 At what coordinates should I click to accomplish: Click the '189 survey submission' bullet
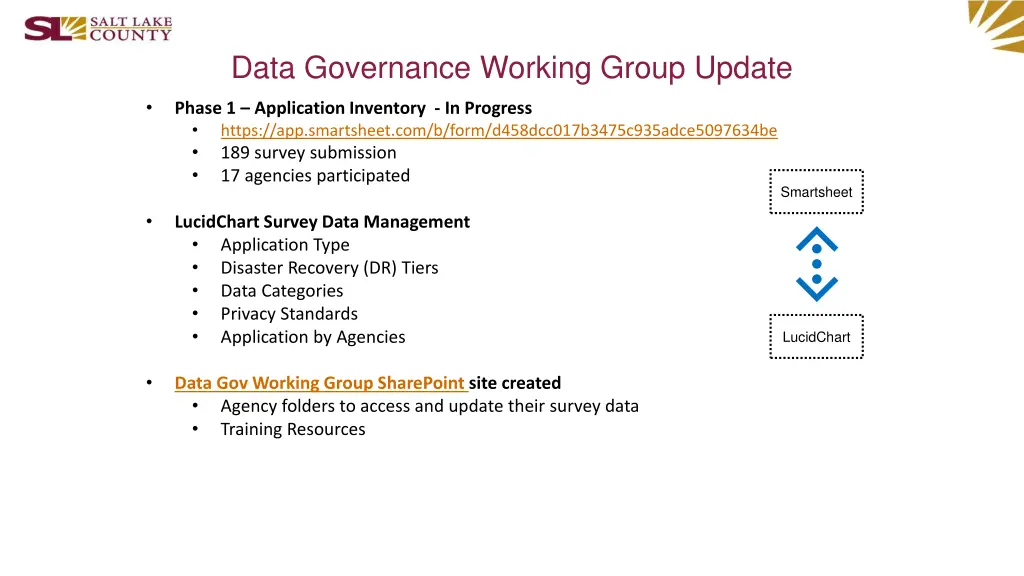(x=308, y=153)
